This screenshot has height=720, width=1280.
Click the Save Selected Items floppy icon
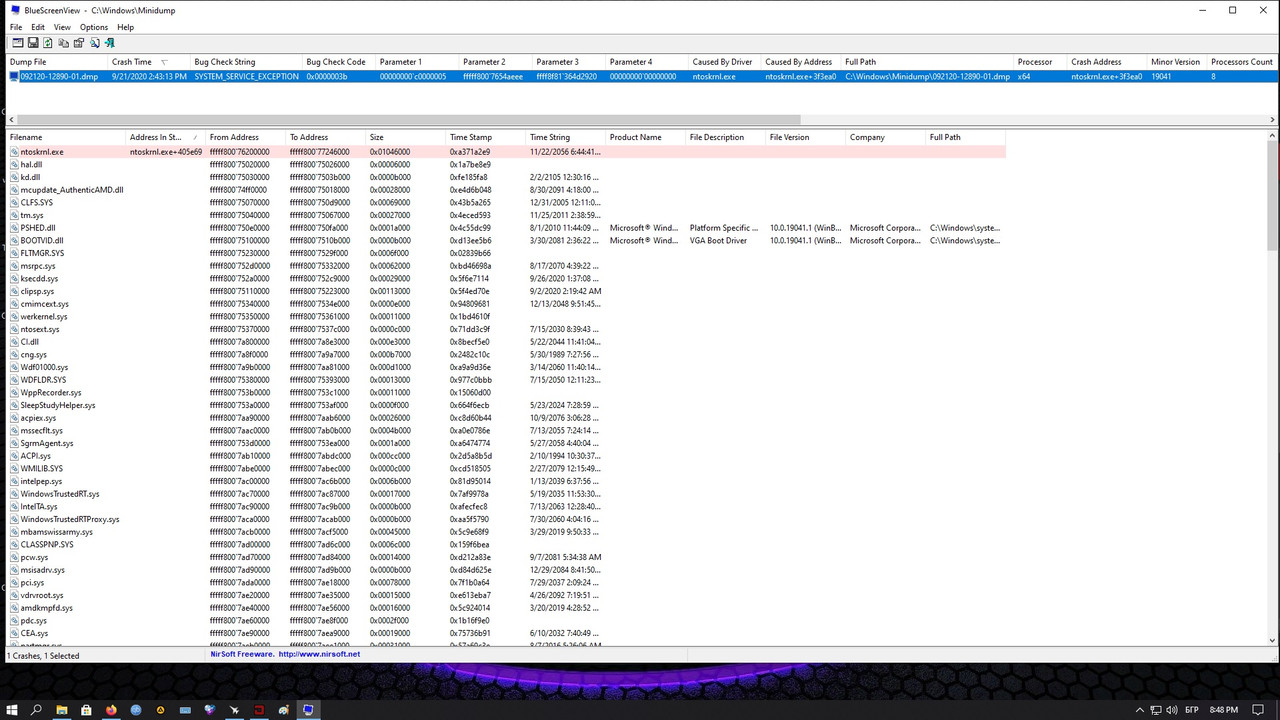pos(33,43)
